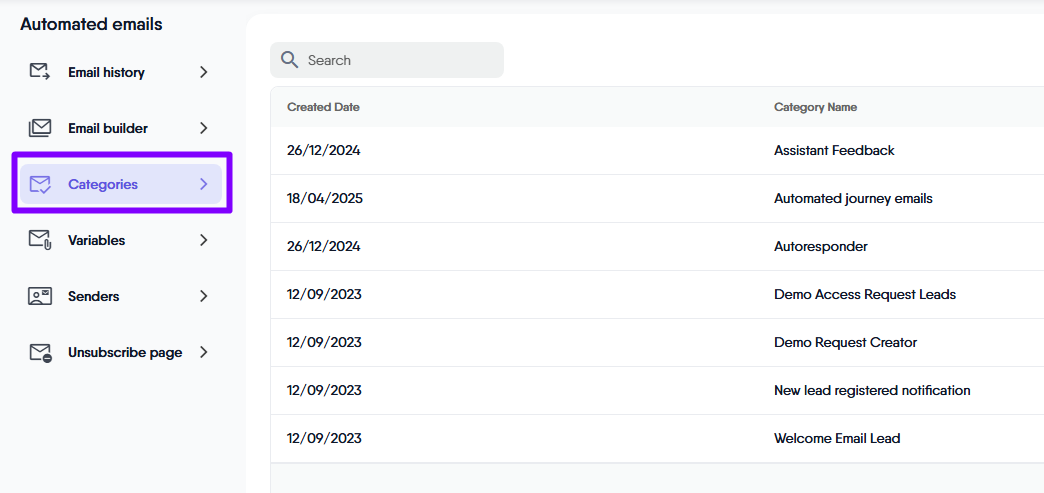Expand the Unsubscribe page chevron arrow
The width and height of the screenshot is (1044, 493).
[203, 352]
